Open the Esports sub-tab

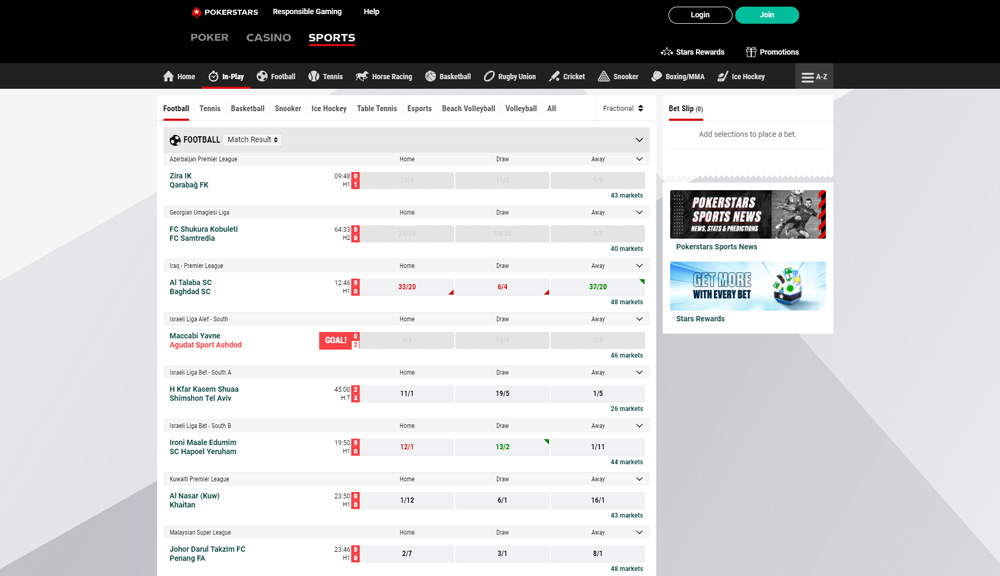419,108
